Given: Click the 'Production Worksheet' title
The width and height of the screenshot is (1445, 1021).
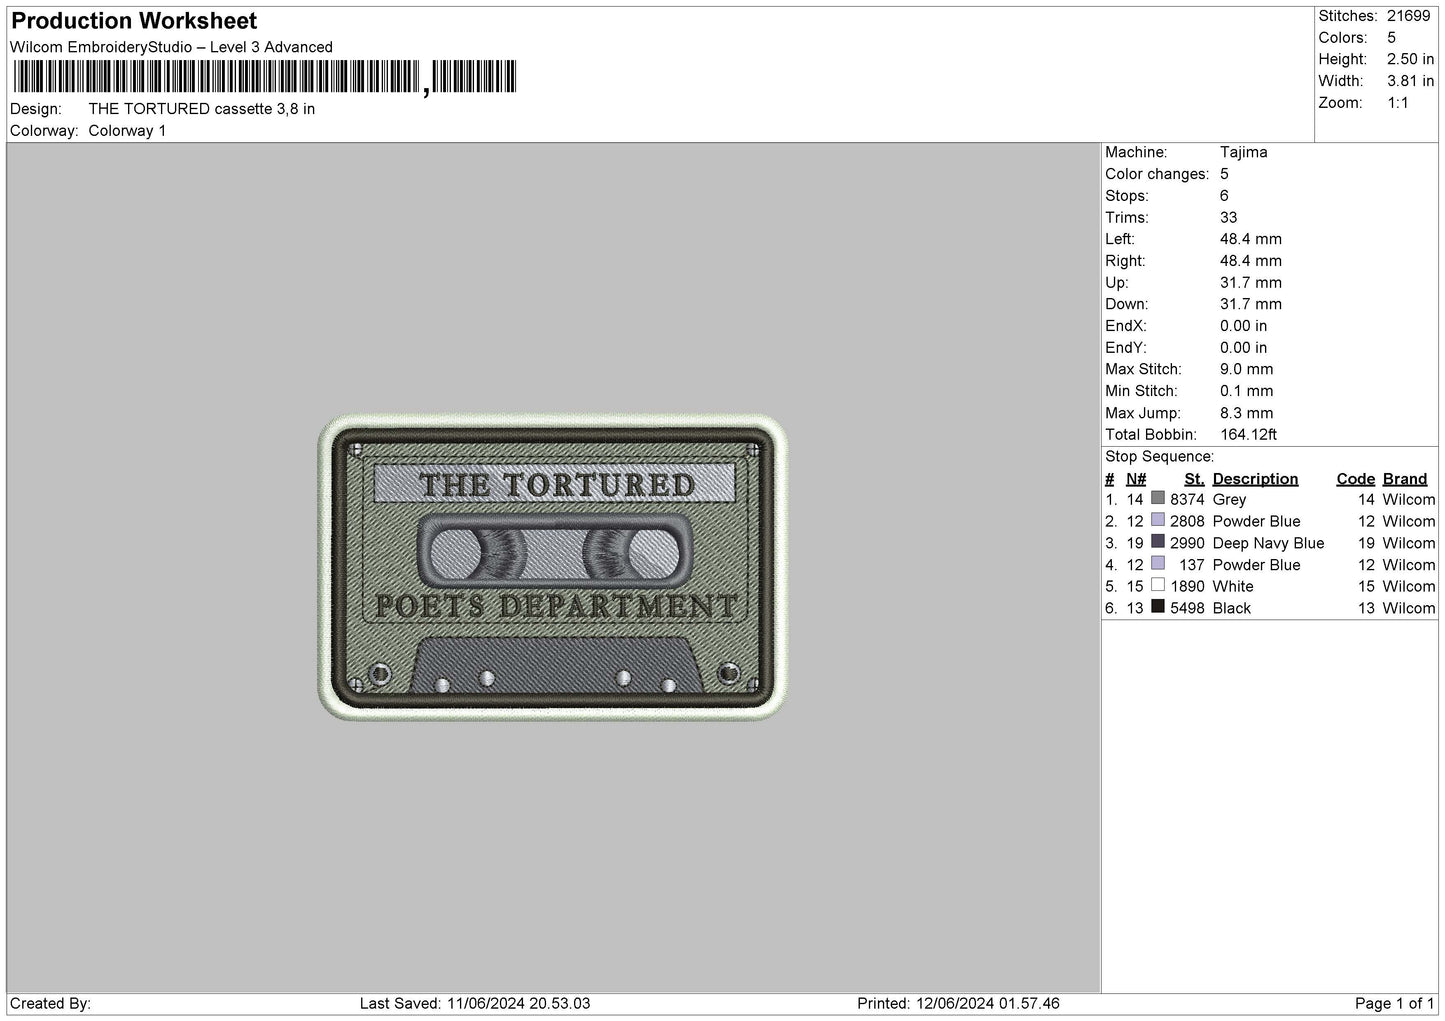Looking at the screenshot, I should point(134,21).
